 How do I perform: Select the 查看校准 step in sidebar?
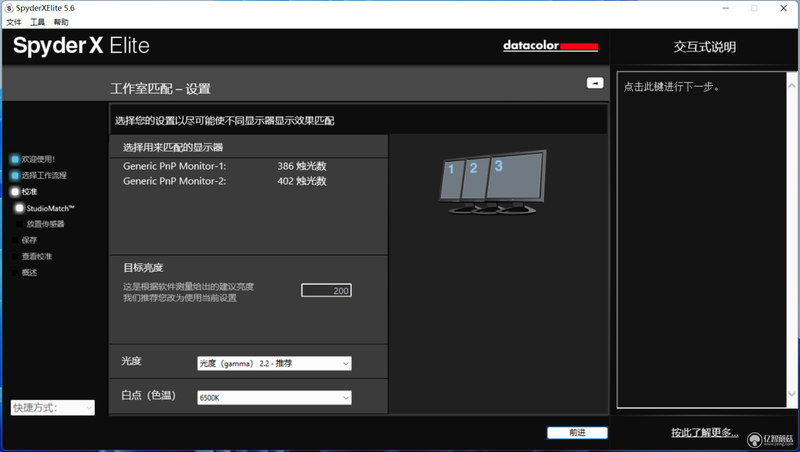pyautogui.click(x=32, y=256)
